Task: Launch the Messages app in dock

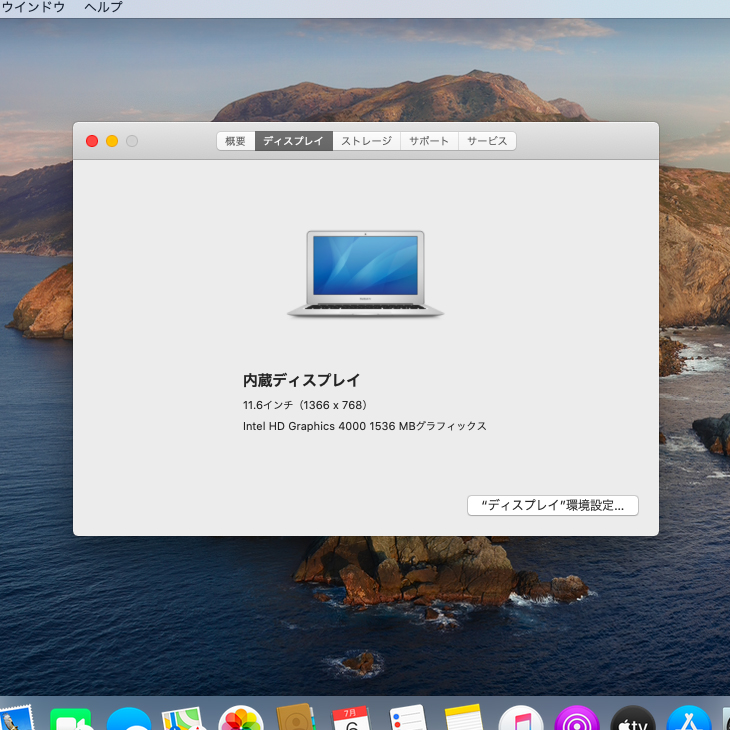Action: [x=129, y=720]
